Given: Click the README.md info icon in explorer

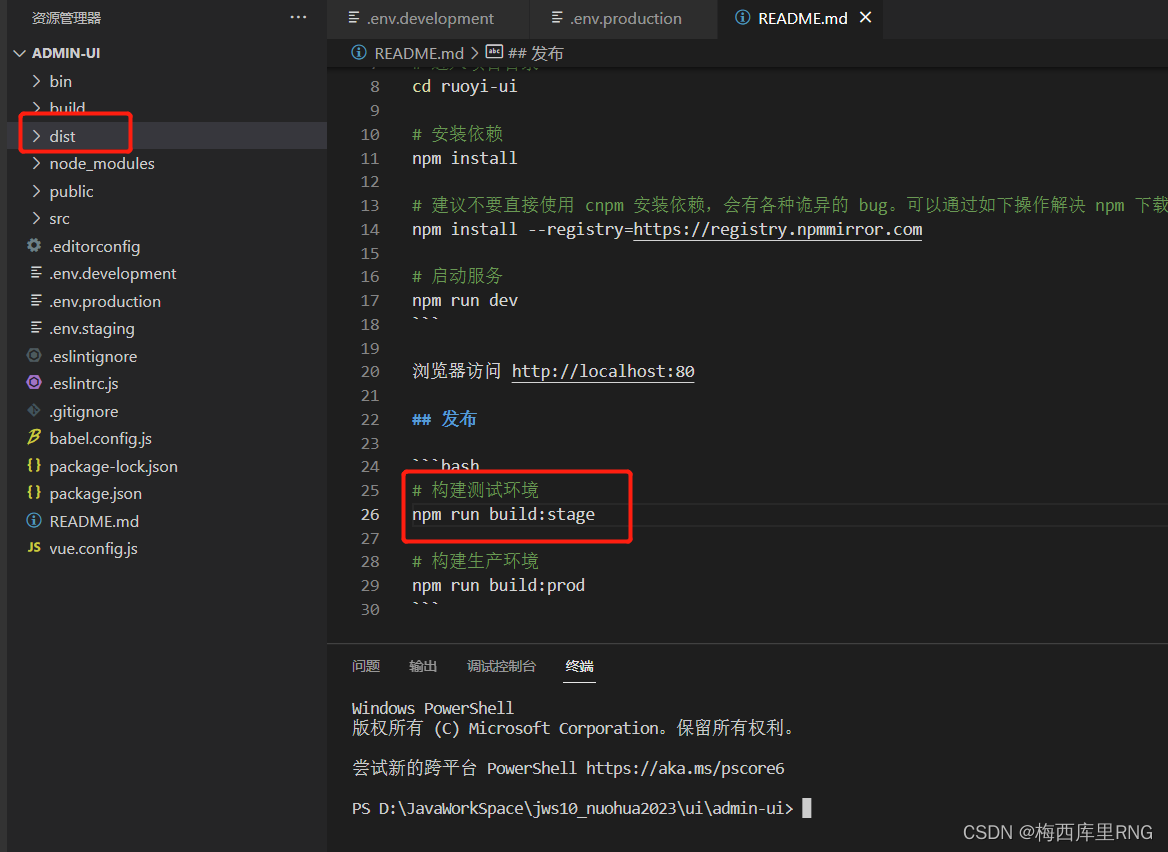Looking at the screenshot, I should (x=34, y=521).
